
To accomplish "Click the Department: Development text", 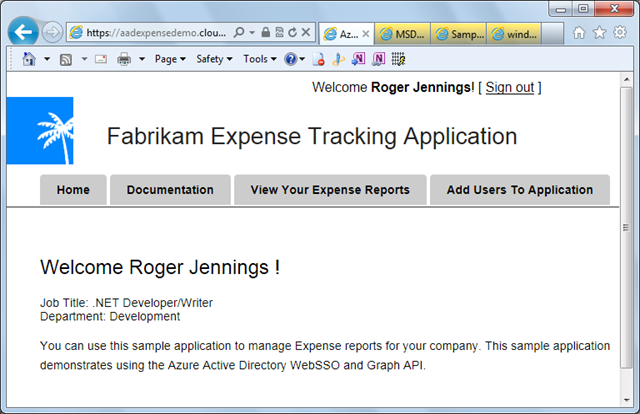I will coord(110,316).
